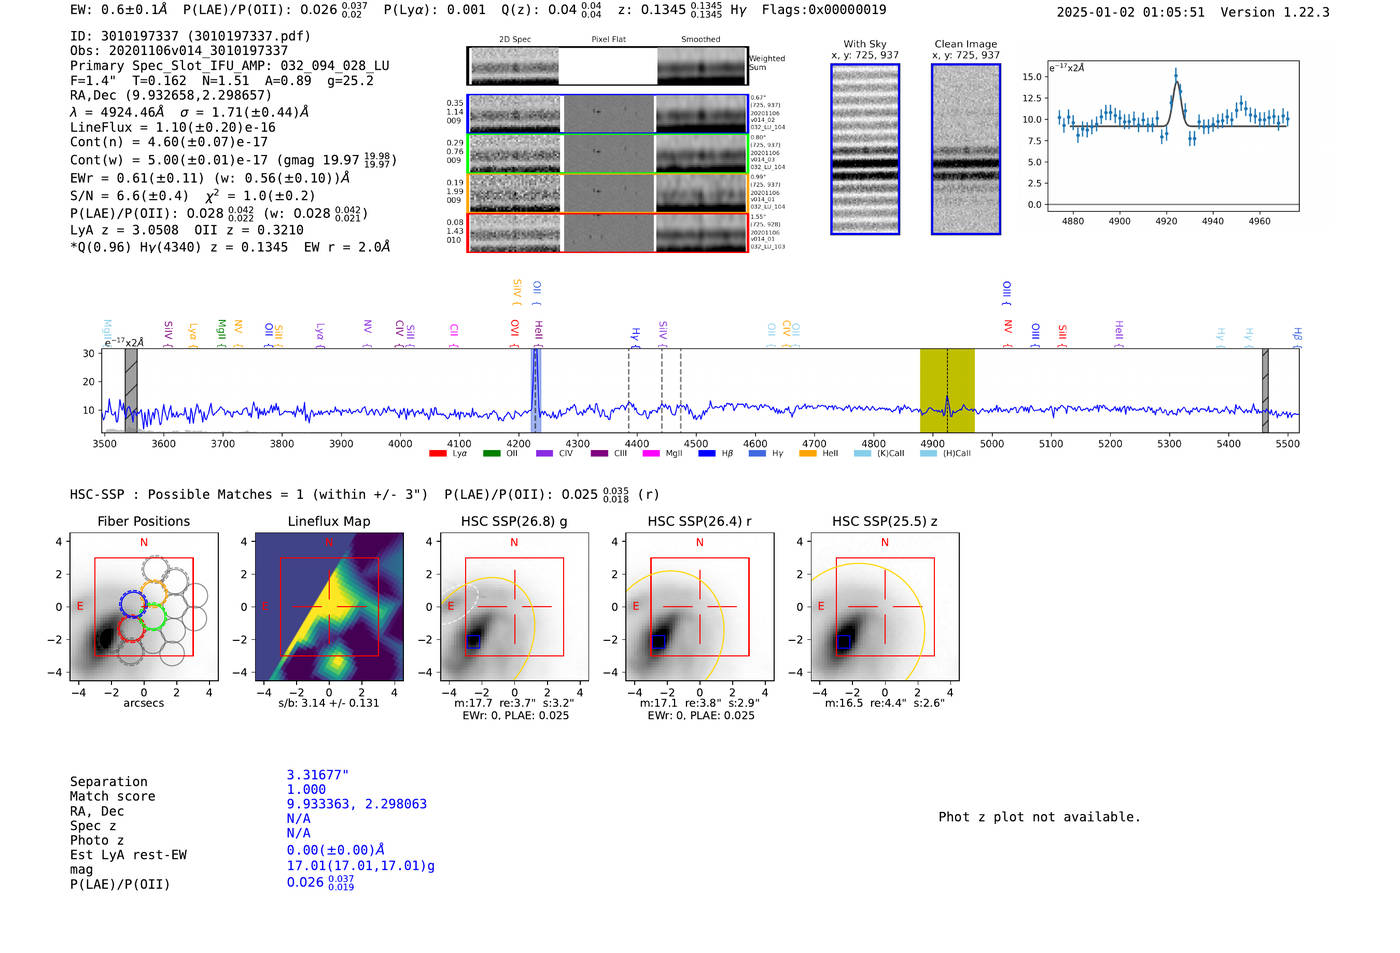Open the orange-bordered fiber spectrum row
Image resolution: width=1400 pixels, height=953 pixels.
pos(608,193)
